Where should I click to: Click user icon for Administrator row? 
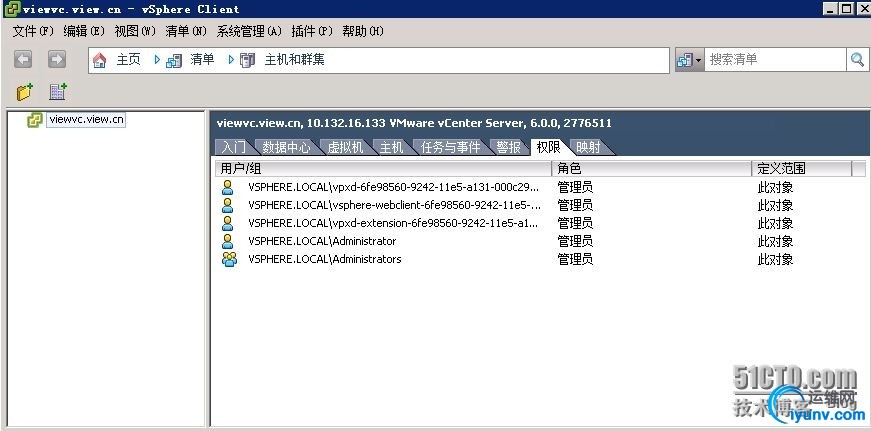tap(228, 241)
